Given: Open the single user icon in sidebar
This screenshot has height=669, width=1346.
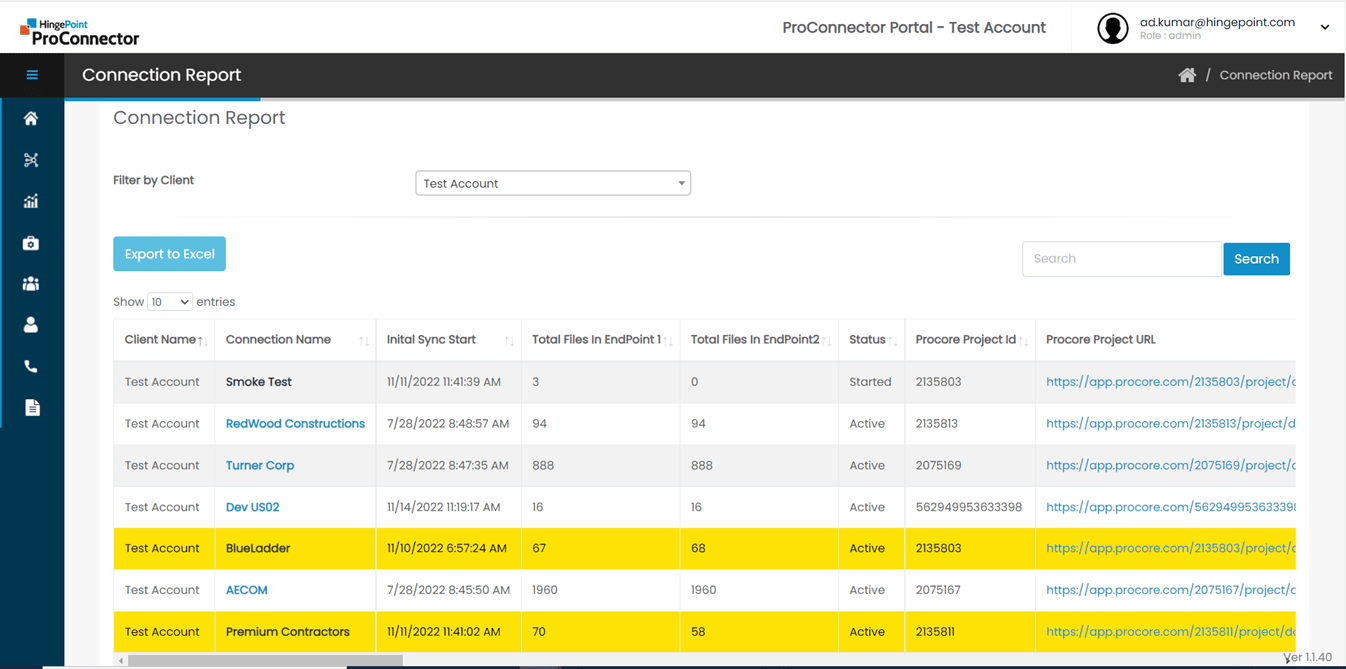Looking at the screenshot, I should pos(31,325).
